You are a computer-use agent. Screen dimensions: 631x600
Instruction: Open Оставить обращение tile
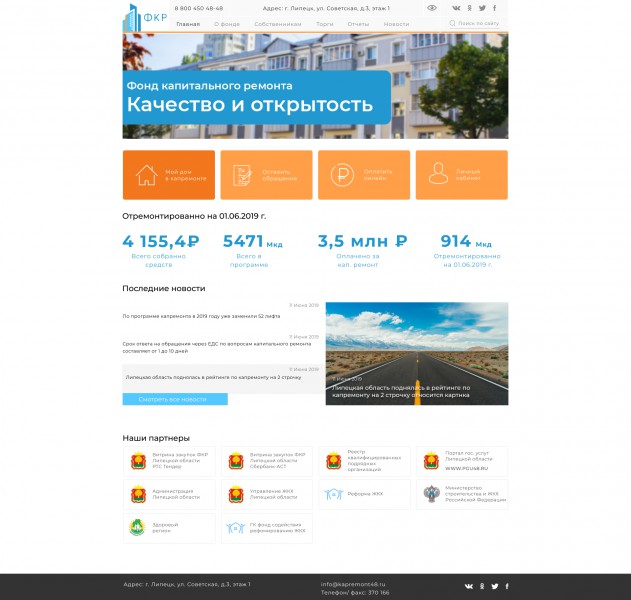tap(266, 175)
